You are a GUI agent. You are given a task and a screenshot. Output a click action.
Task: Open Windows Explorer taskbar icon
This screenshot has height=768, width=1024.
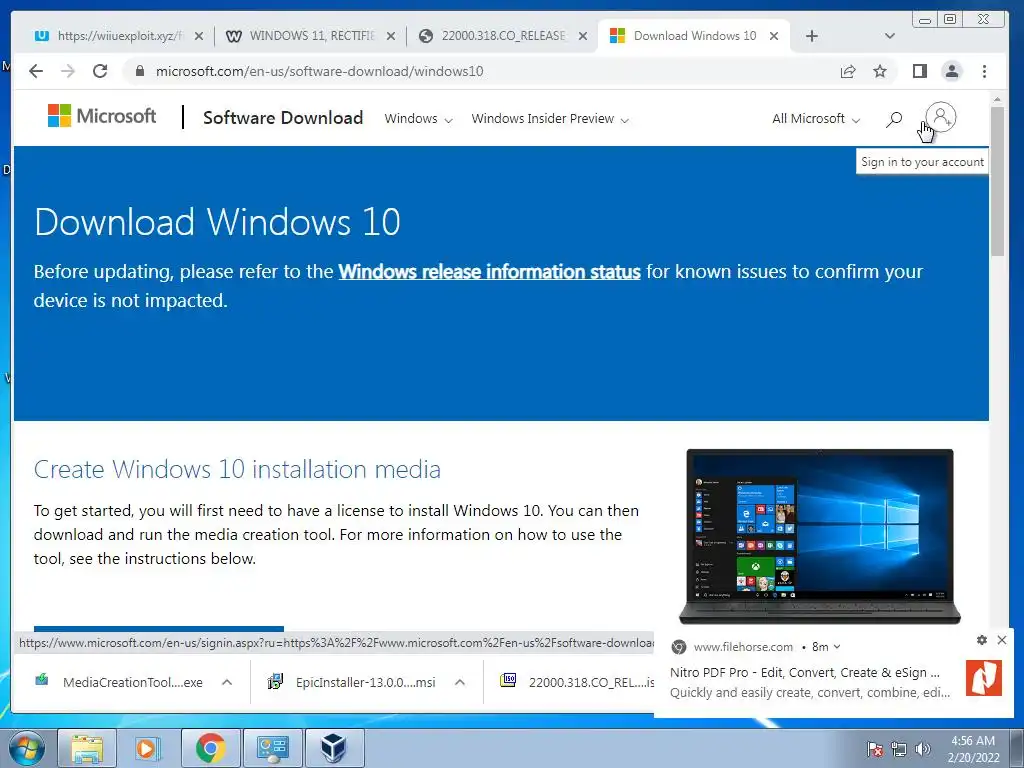(88, 748)
